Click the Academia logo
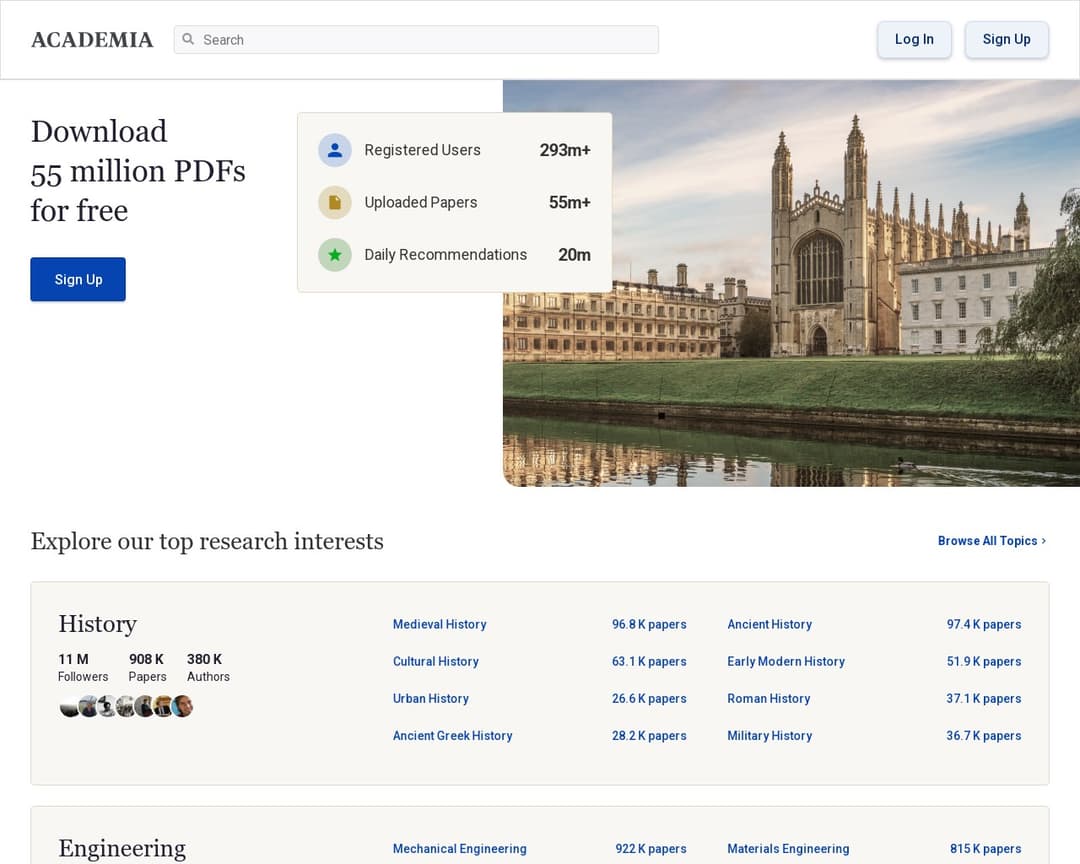Viewport: 1080px width, 864px height. pyautogui.click(x=92, y=40)
